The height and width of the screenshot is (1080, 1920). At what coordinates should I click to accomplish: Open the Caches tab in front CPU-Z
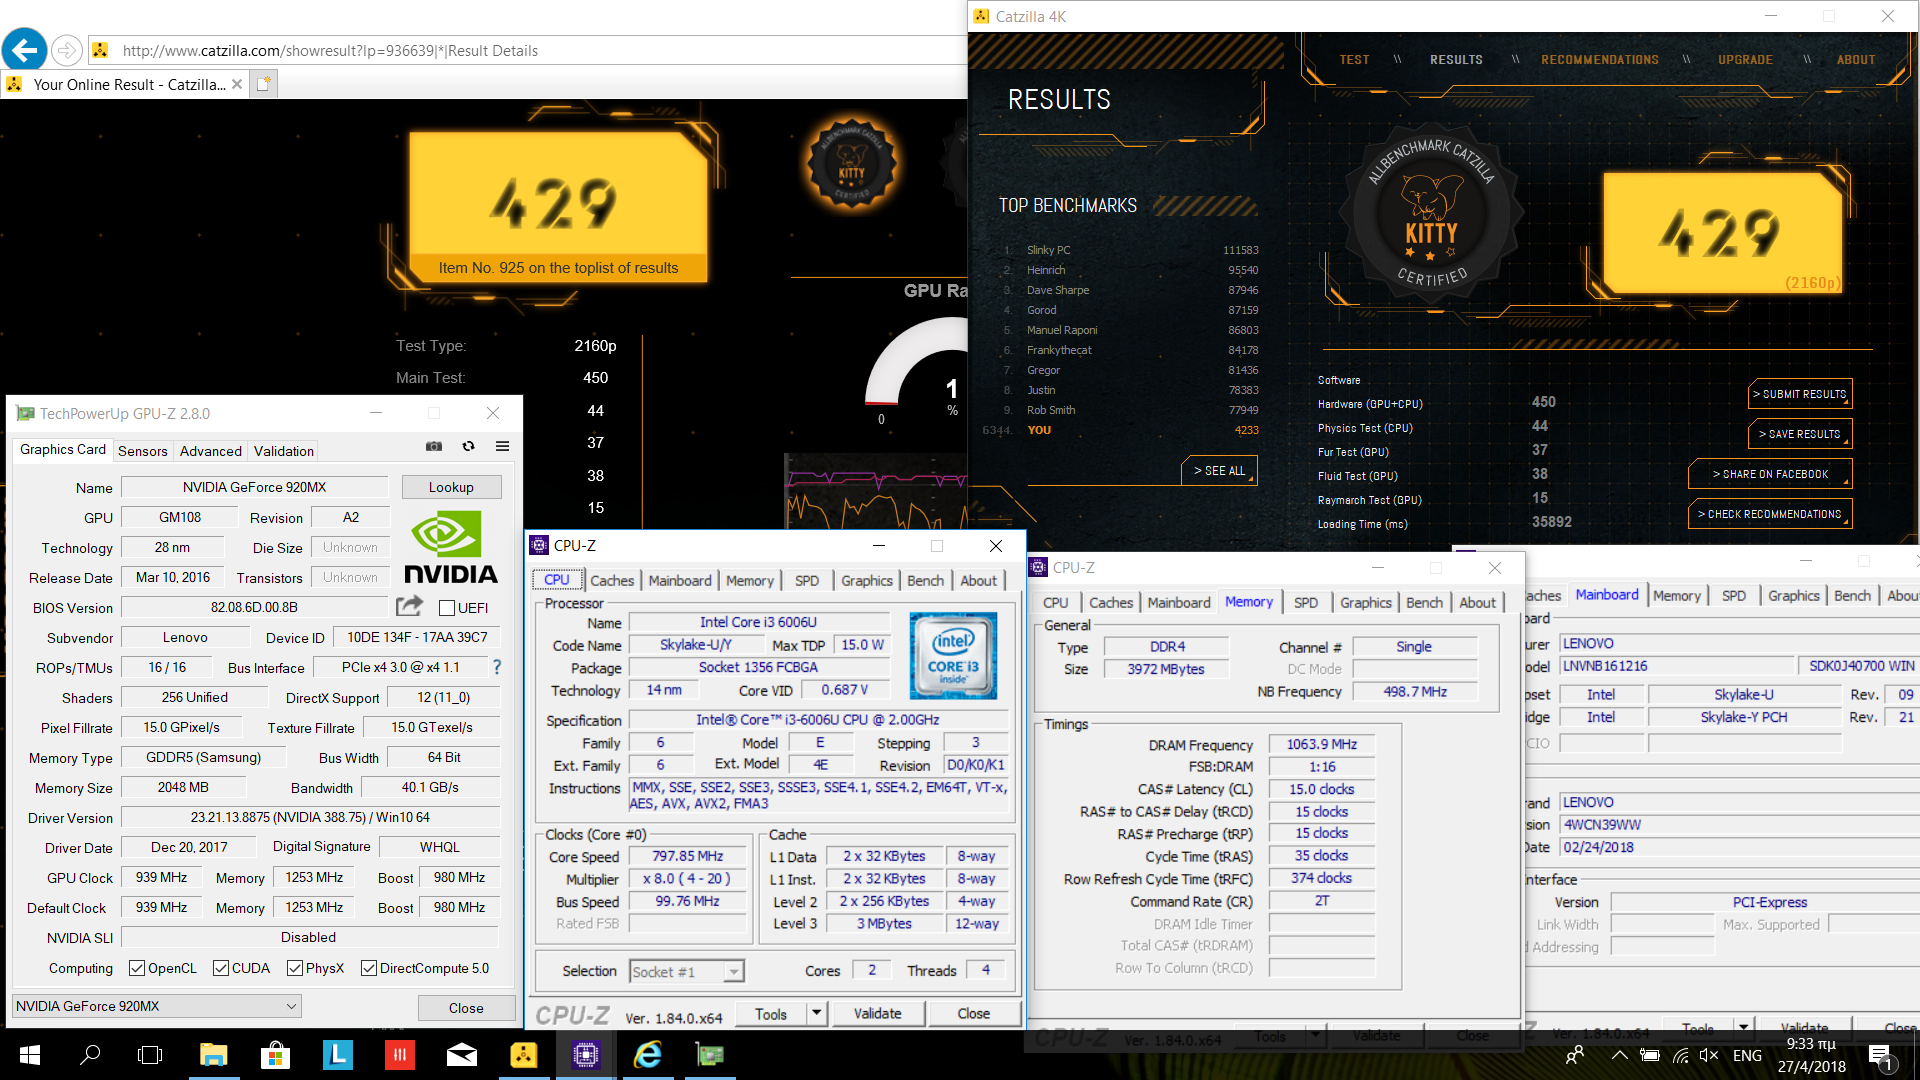(612, 580)
